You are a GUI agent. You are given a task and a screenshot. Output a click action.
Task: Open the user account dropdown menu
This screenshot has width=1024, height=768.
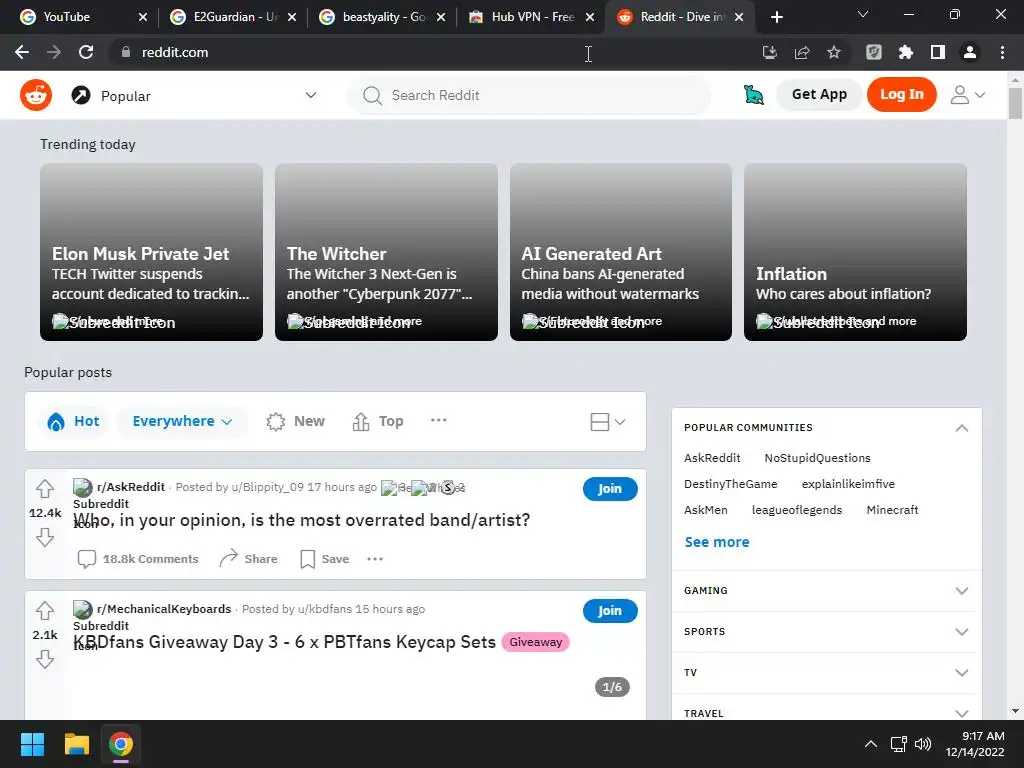[x=967, y=95]
